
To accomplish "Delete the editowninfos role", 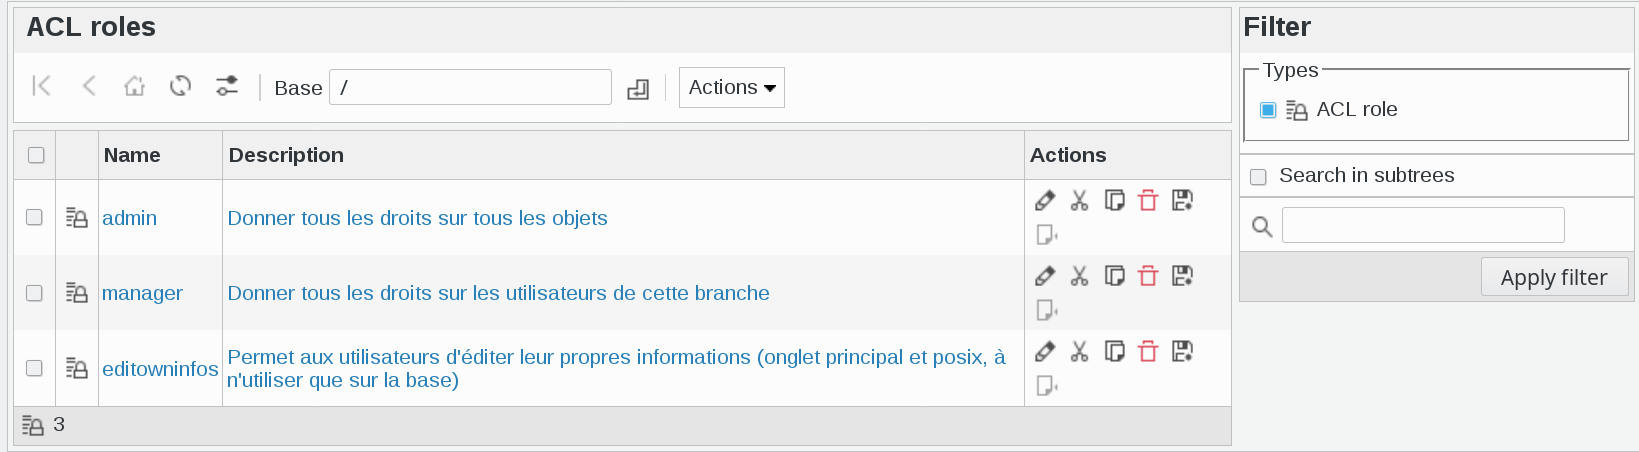I will (x=1148, y=351).
